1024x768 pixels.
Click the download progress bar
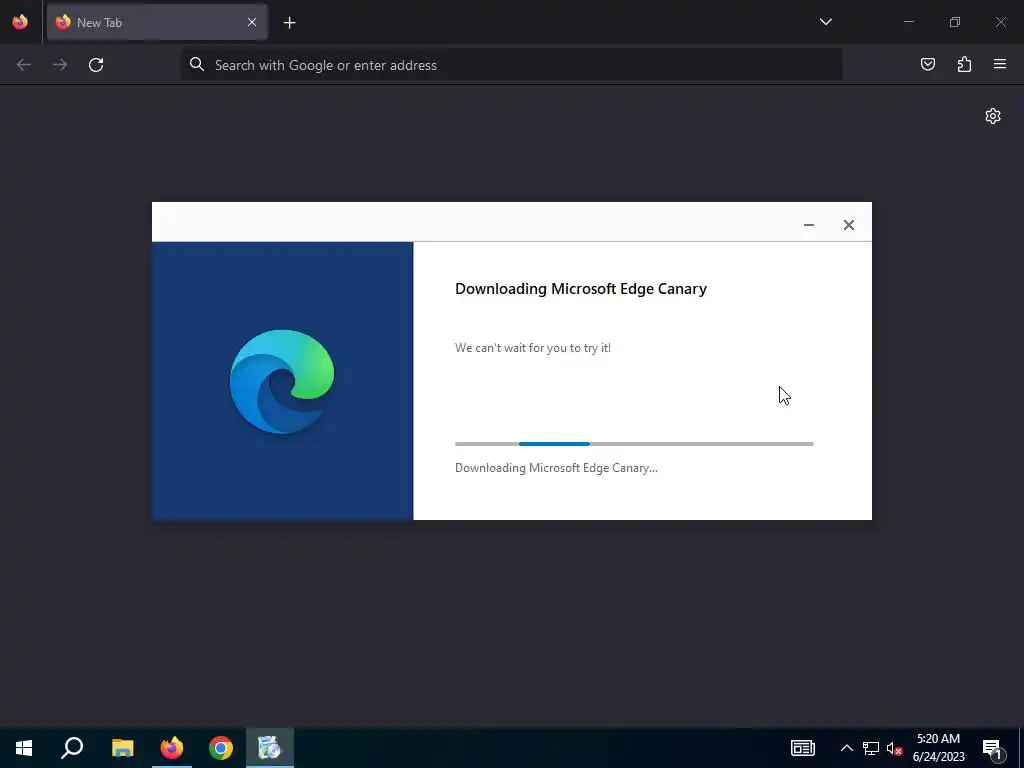(634, 444)
